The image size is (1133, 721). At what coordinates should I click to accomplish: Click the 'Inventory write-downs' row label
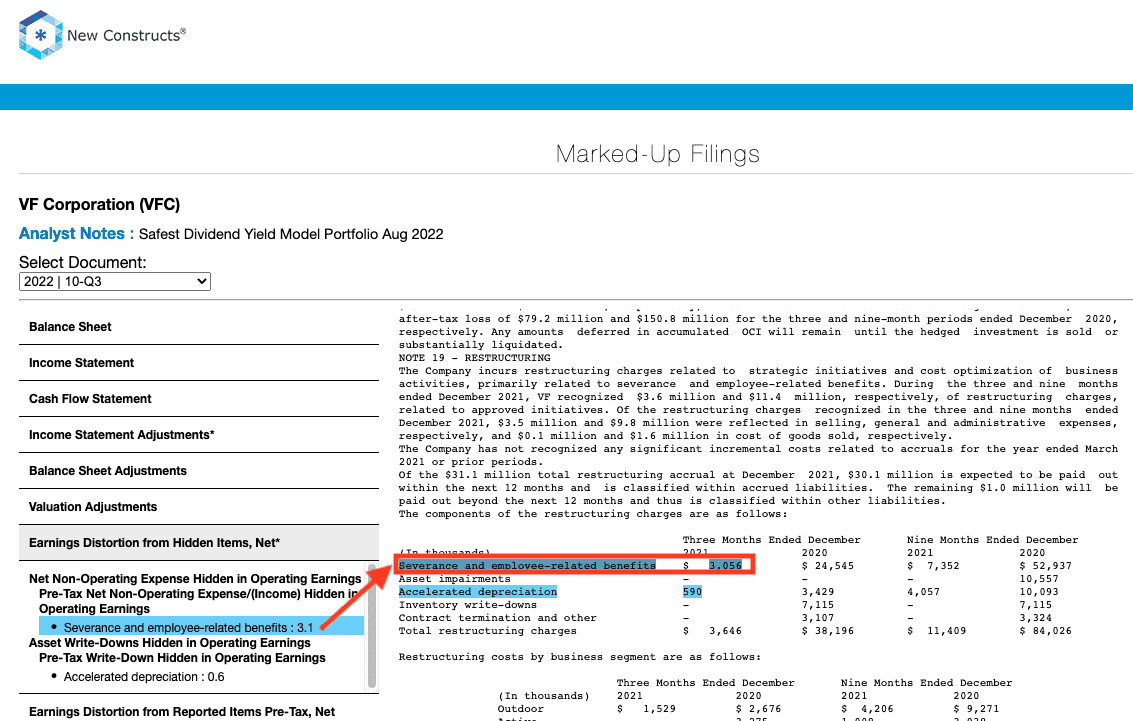click(468, 605)
